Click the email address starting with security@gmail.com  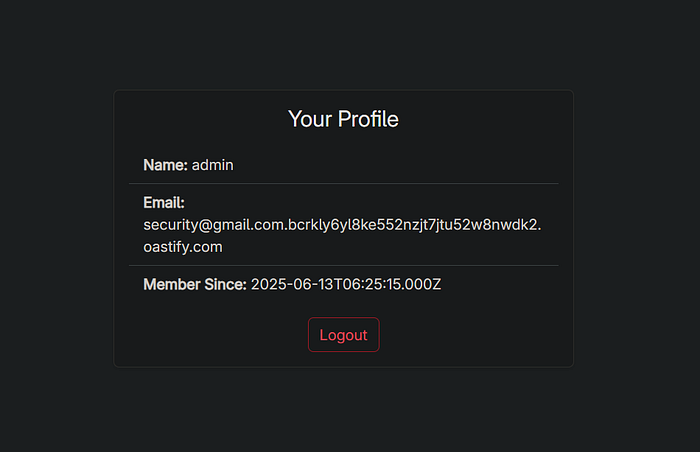[342, 225]
